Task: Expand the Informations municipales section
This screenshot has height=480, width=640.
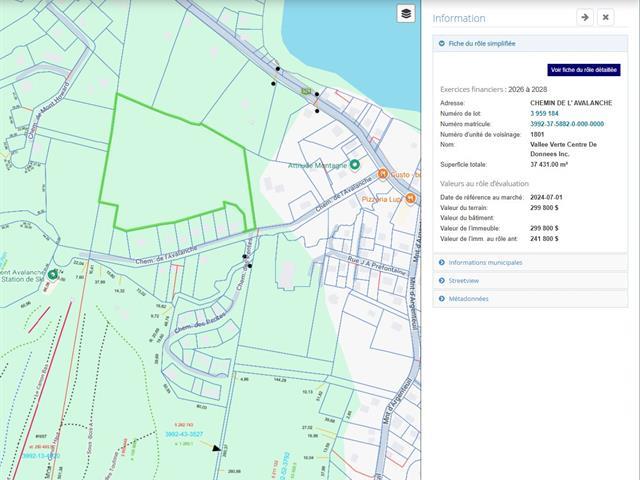Action: tap(485, 263)
